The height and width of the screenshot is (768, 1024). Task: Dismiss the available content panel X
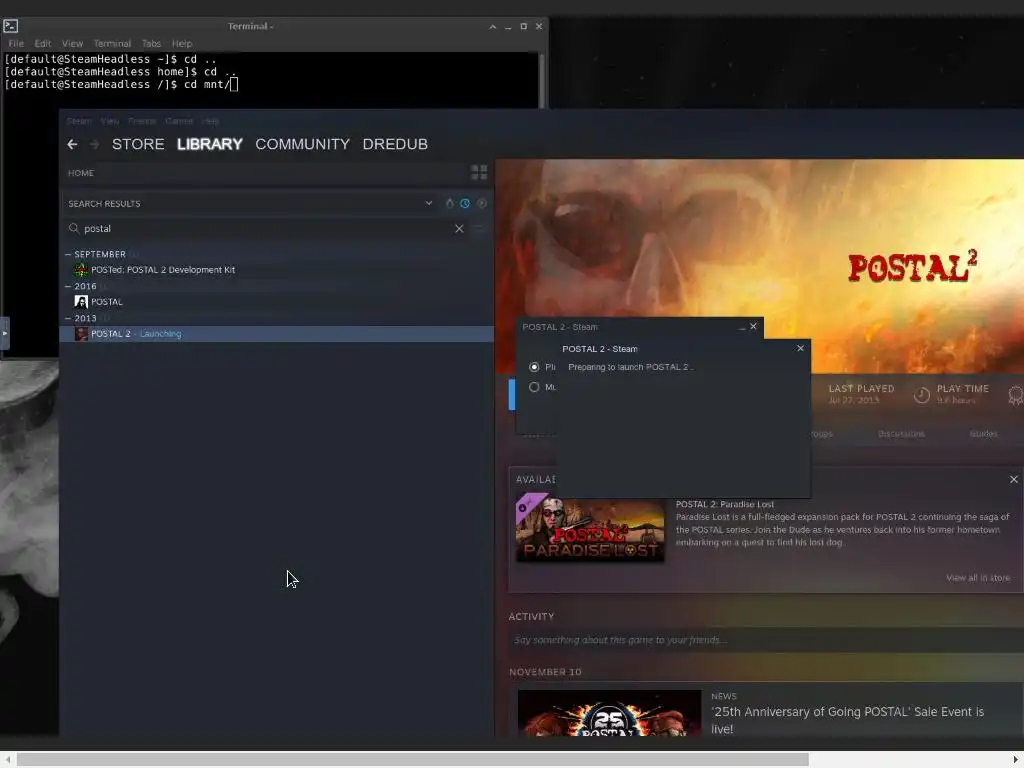click(1014, 479)
